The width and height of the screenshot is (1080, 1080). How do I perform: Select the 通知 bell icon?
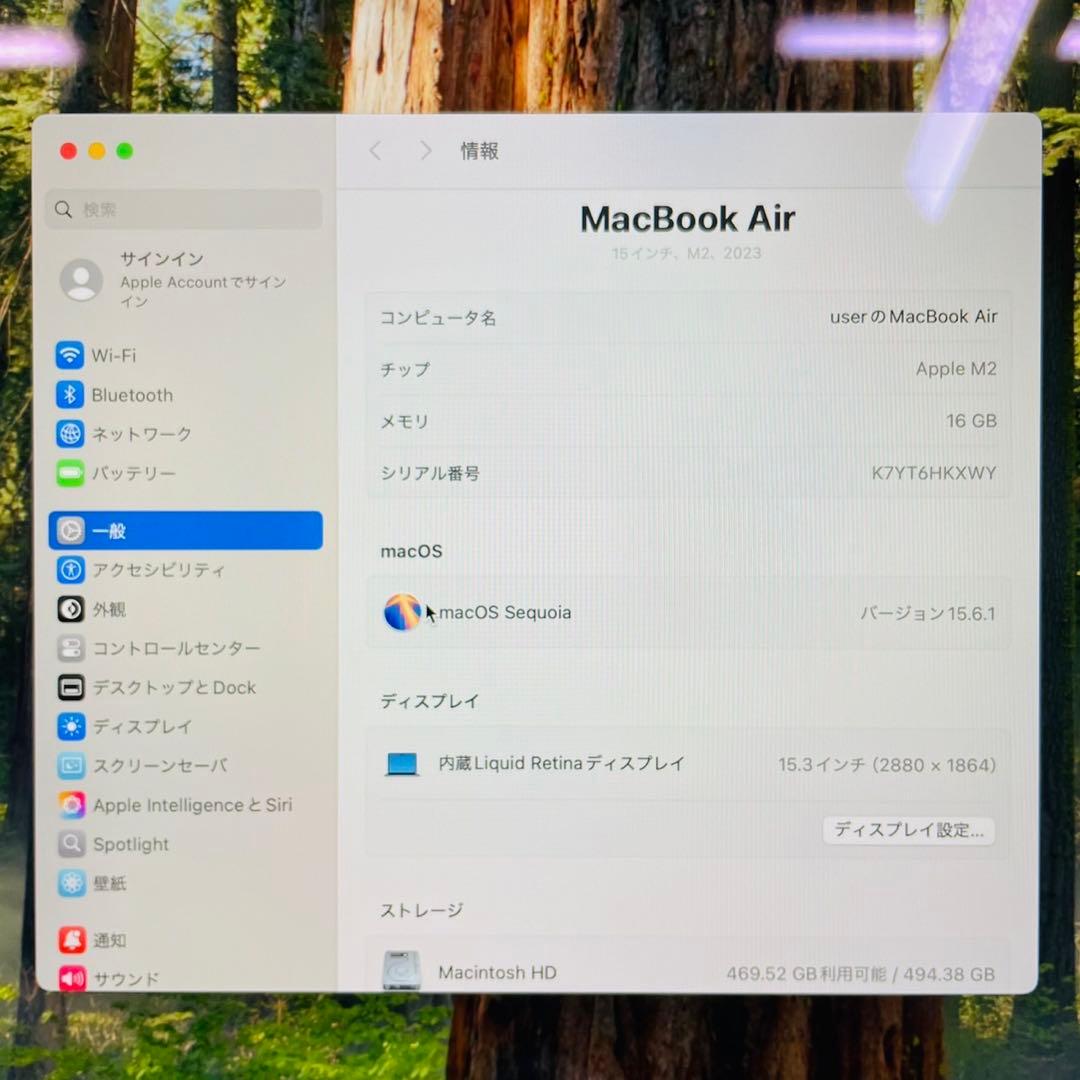(70, 940)
